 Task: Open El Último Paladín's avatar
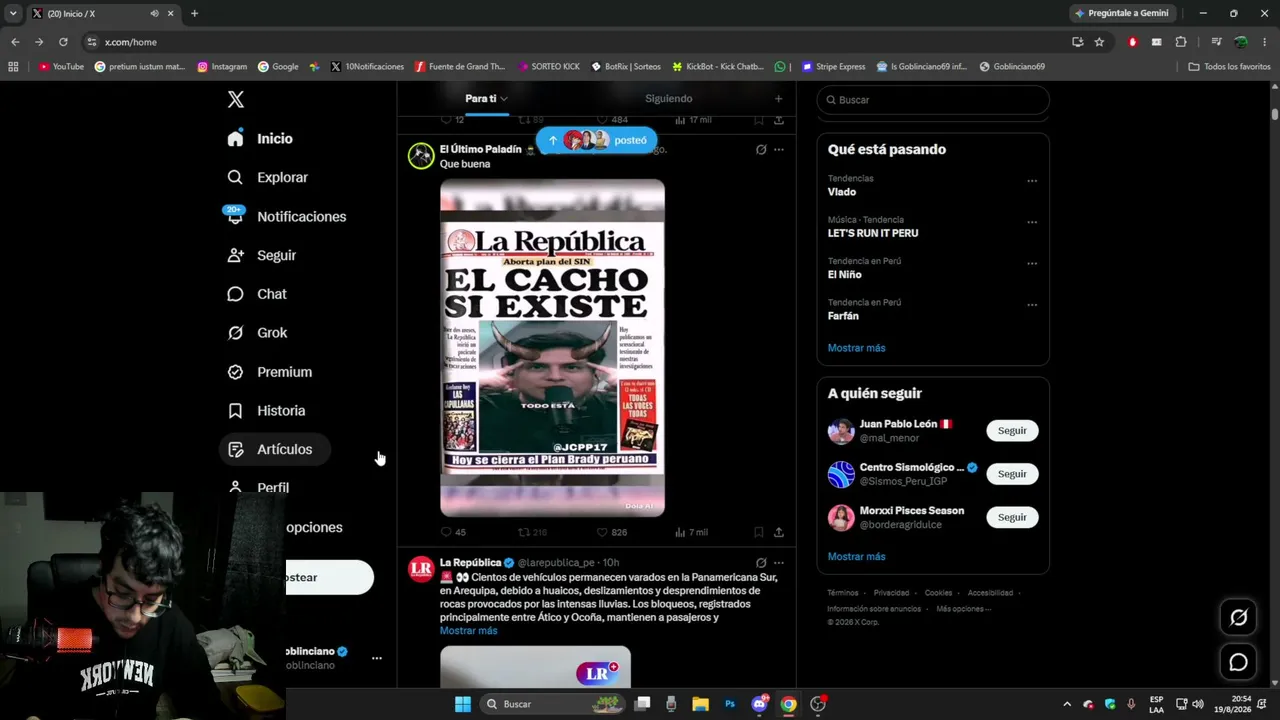point(421,155)
